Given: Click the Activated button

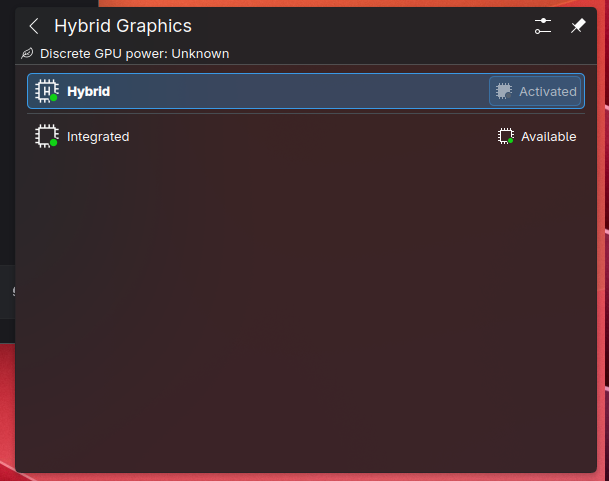Looking at the screenshot, I should click(x=535, y=91).
